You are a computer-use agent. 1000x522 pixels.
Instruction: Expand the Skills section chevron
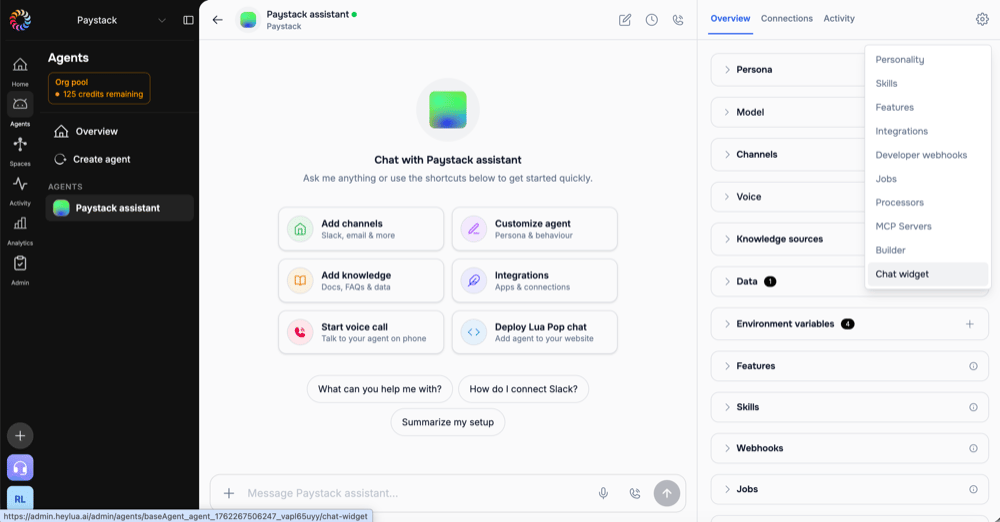click(727, 407)
